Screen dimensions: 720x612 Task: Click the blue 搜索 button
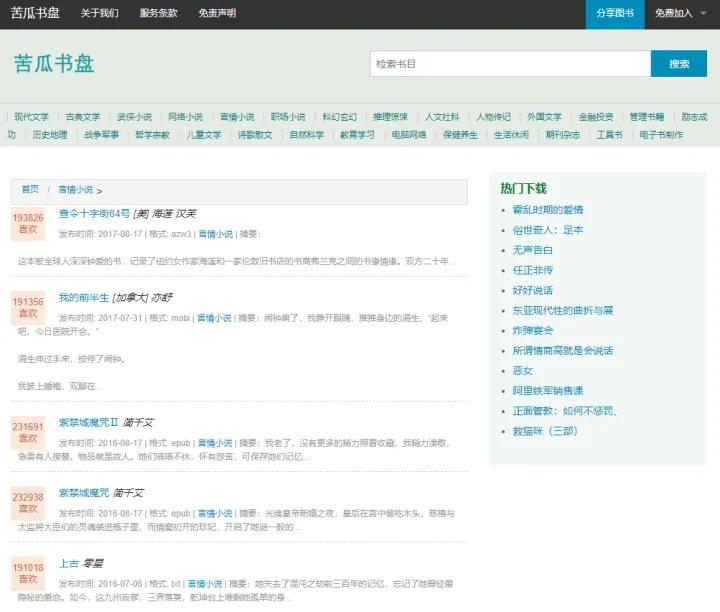point(679,64)
